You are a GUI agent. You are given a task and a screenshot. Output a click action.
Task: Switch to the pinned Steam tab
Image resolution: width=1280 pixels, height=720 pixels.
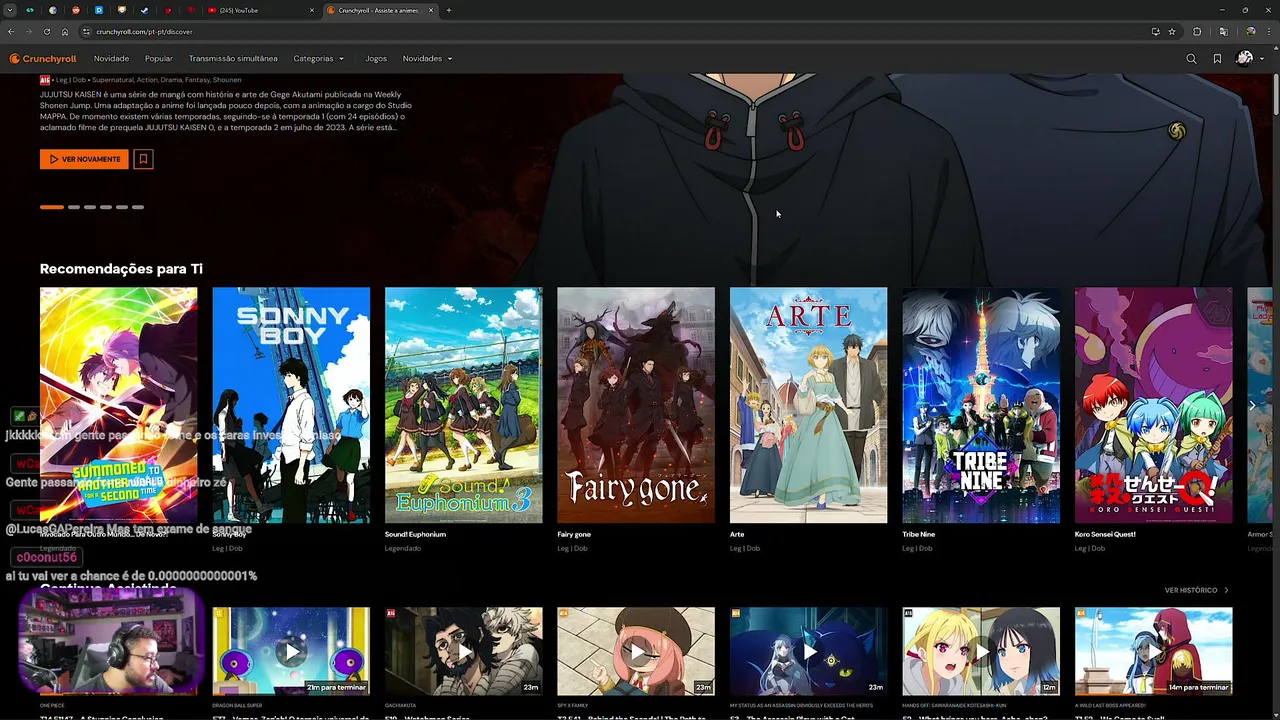pos(145,10)
